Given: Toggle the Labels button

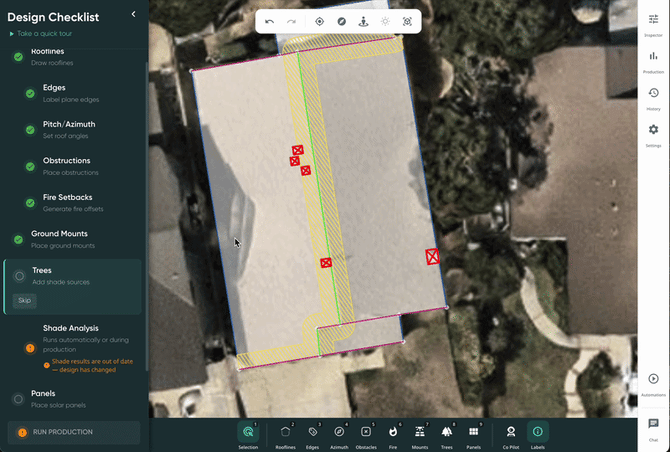Looking at the screenshot, I should [x=538, y=435].
